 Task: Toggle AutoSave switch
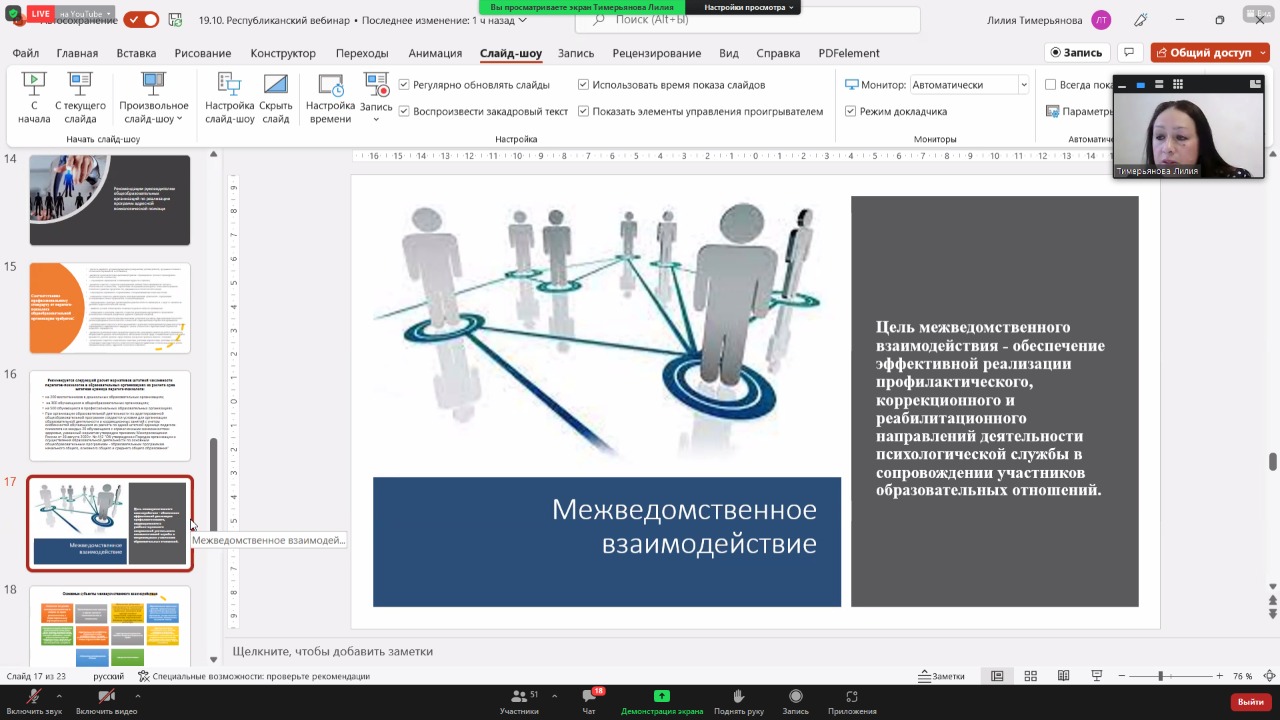[x=141, y=20]
